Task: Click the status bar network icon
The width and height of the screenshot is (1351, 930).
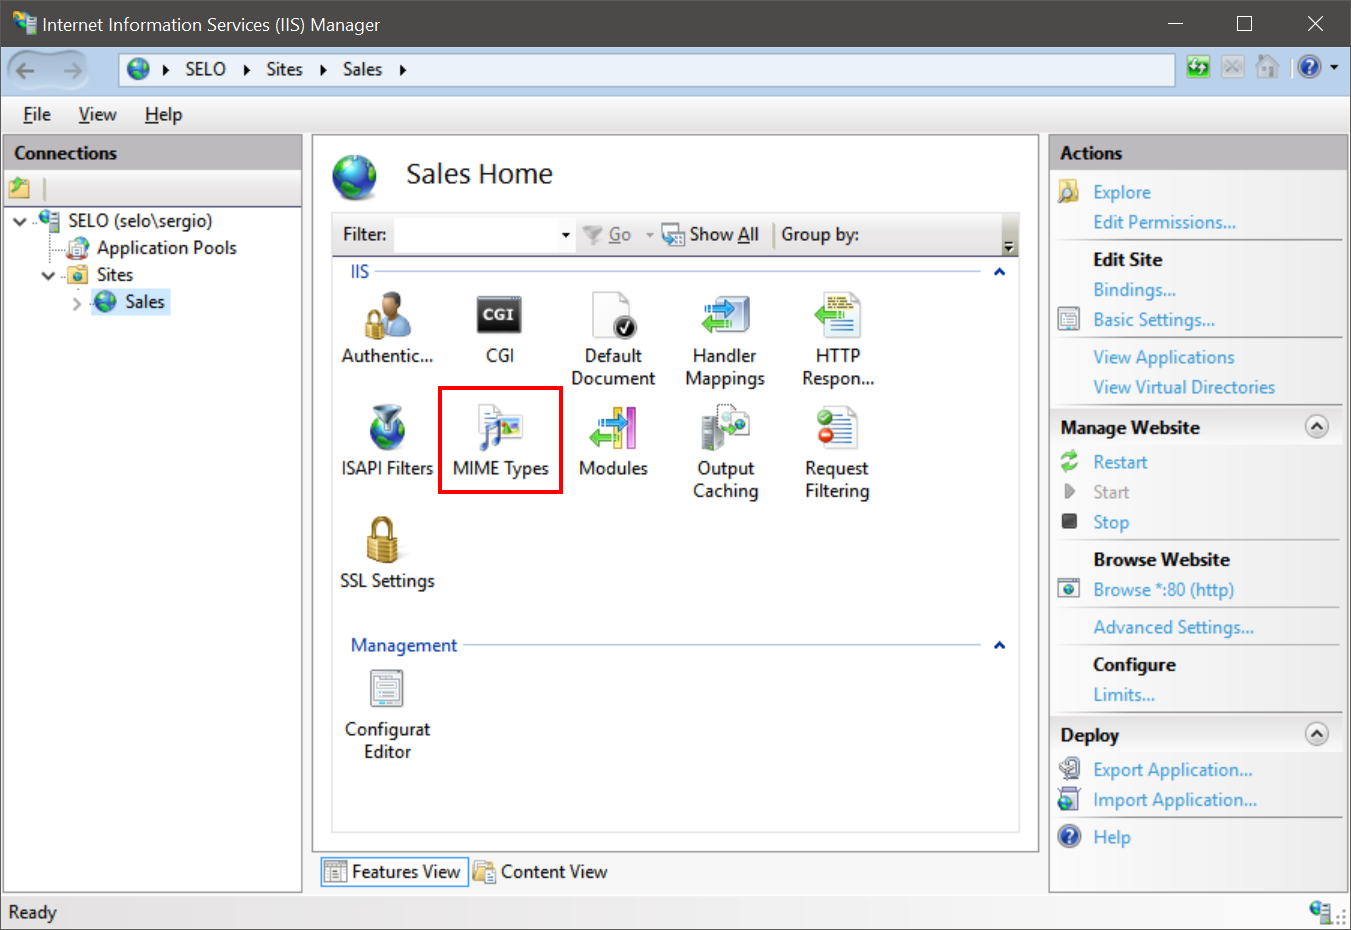Action: click(x=1321, y=911)
